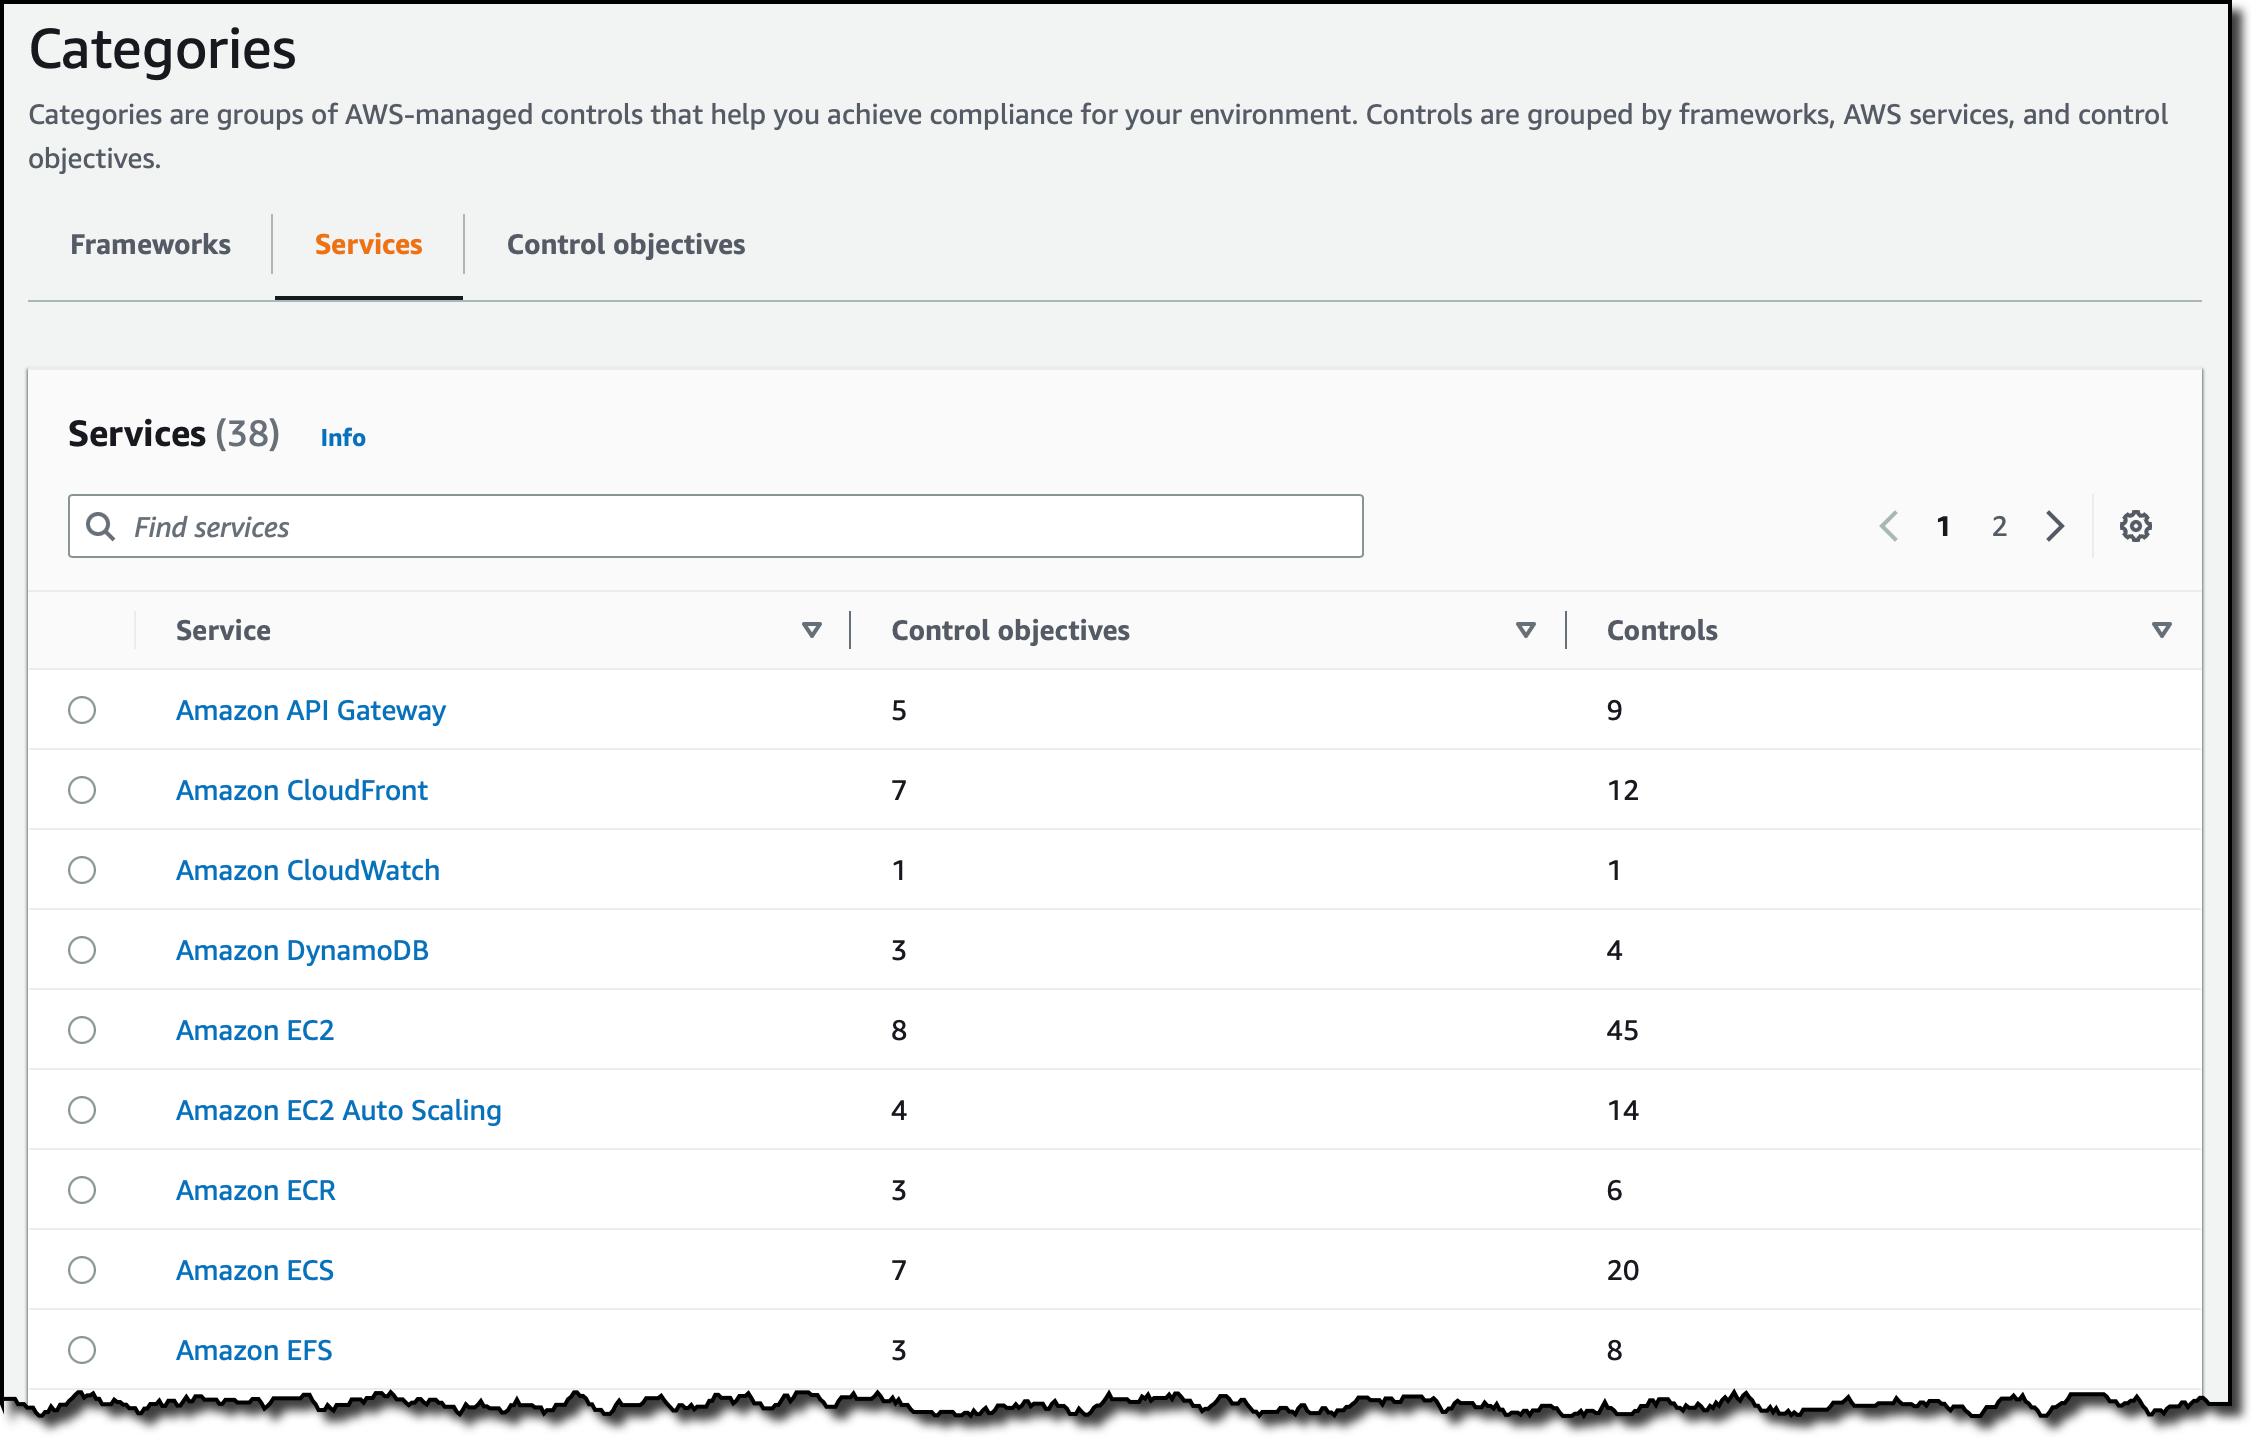Screen dimensions: 2252x1438
Task: Open Amazon EC2 Auto Scaling link
Action: point(338,1110)
